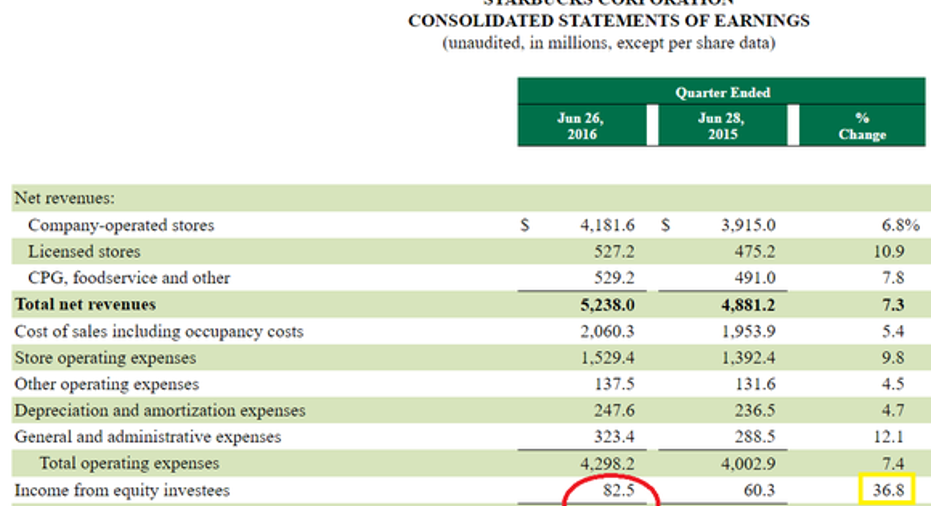Screen dimensions: 931x506
Task: Click the CPG, foodservice and other label
Action: tap(129, 278)
